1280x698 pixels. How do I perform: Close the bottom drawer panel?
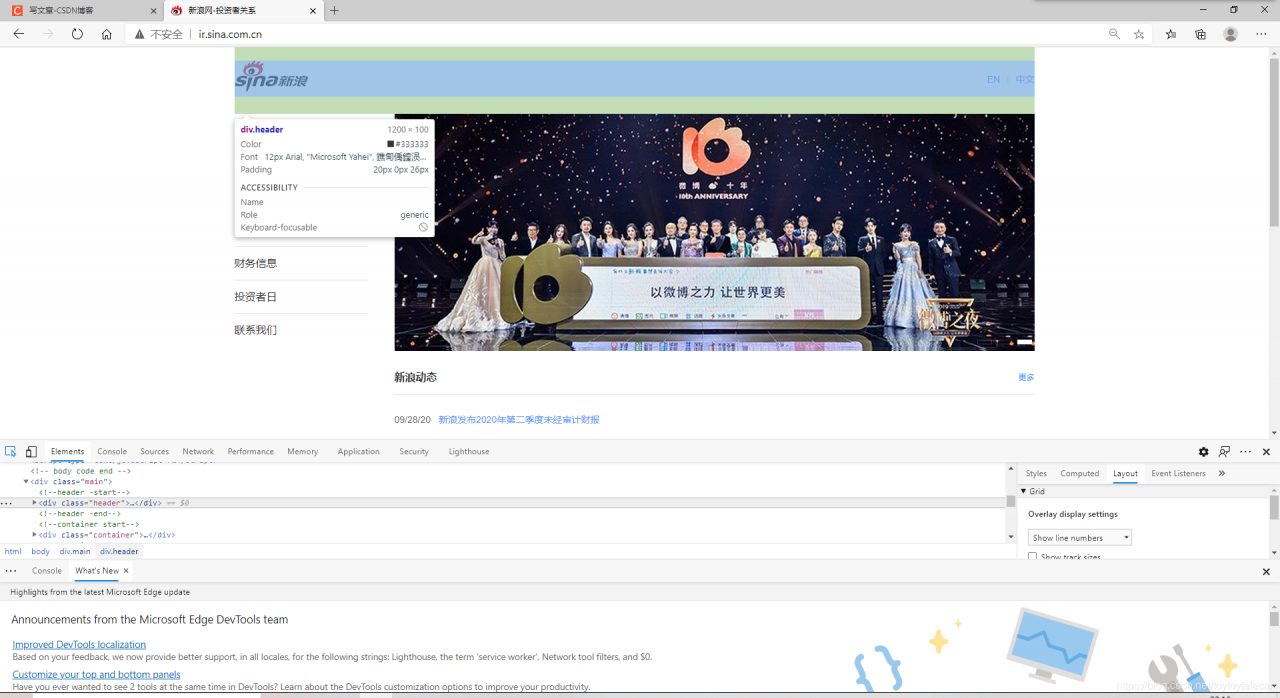point(1266,572)
